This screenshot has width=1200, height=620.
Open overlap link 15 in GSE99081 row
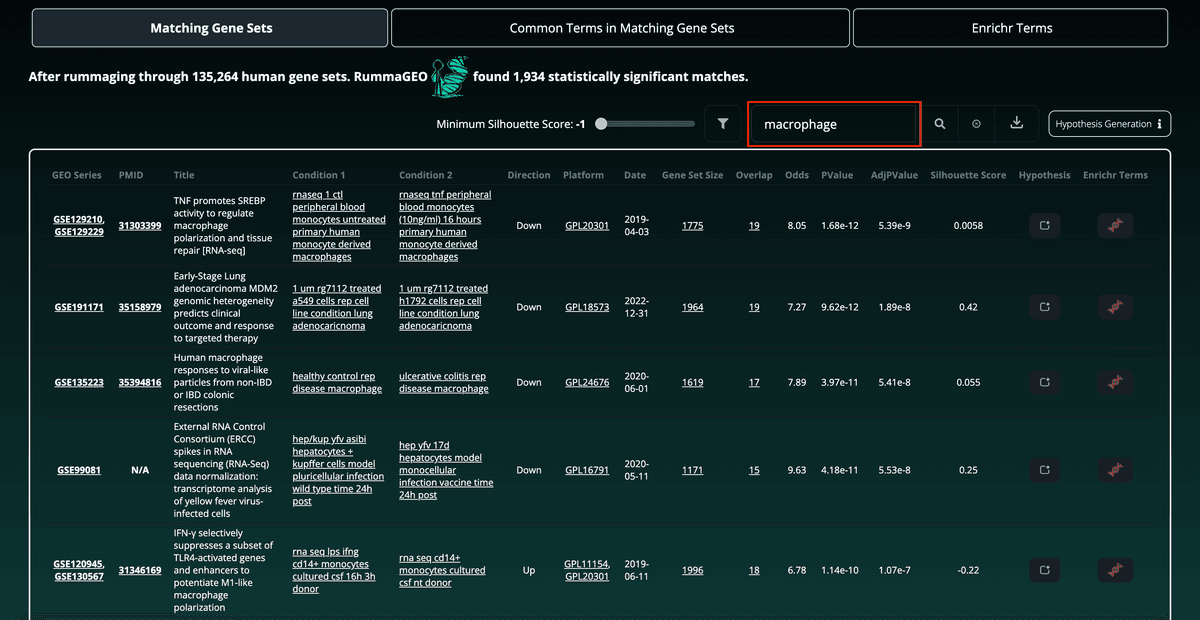pos(754,470)
